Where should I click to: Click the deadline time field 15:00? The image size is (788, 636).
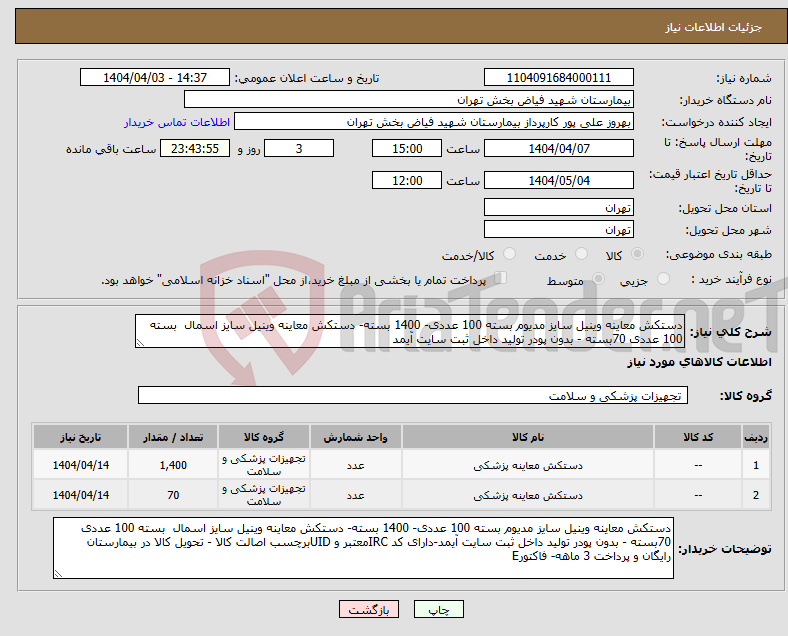click(x=407, y=149)
